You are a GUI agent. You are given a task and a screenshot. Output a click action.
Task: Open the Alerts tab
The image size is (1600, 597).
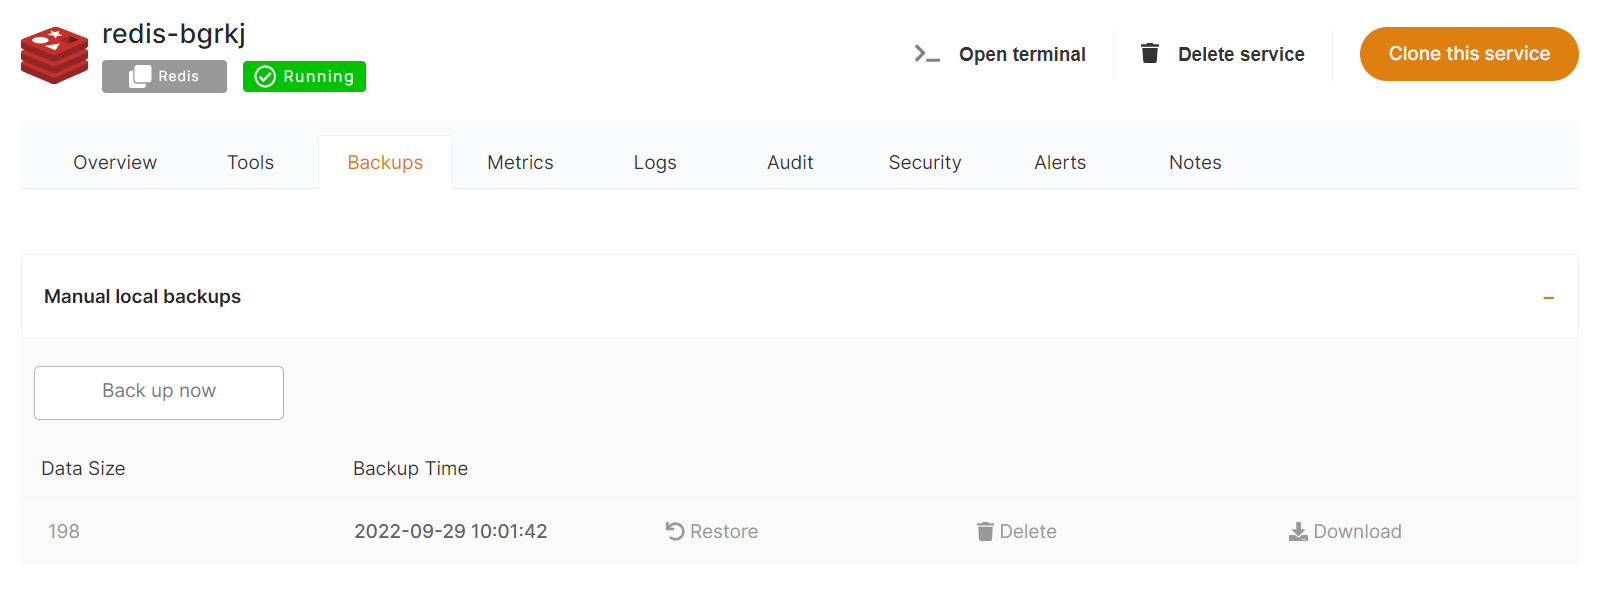[x=1060, y=163]
